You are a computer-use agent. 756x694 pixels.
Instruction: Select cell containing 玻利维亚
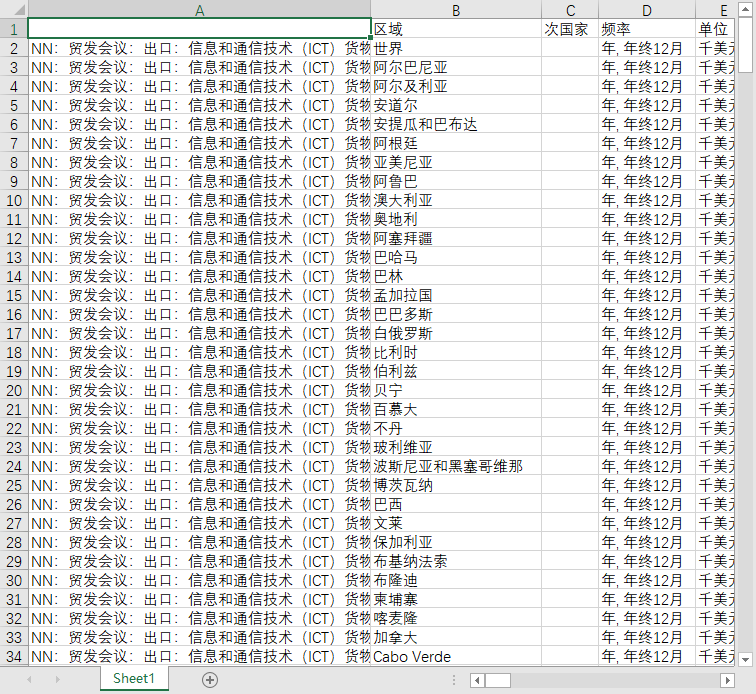point(456,447)
